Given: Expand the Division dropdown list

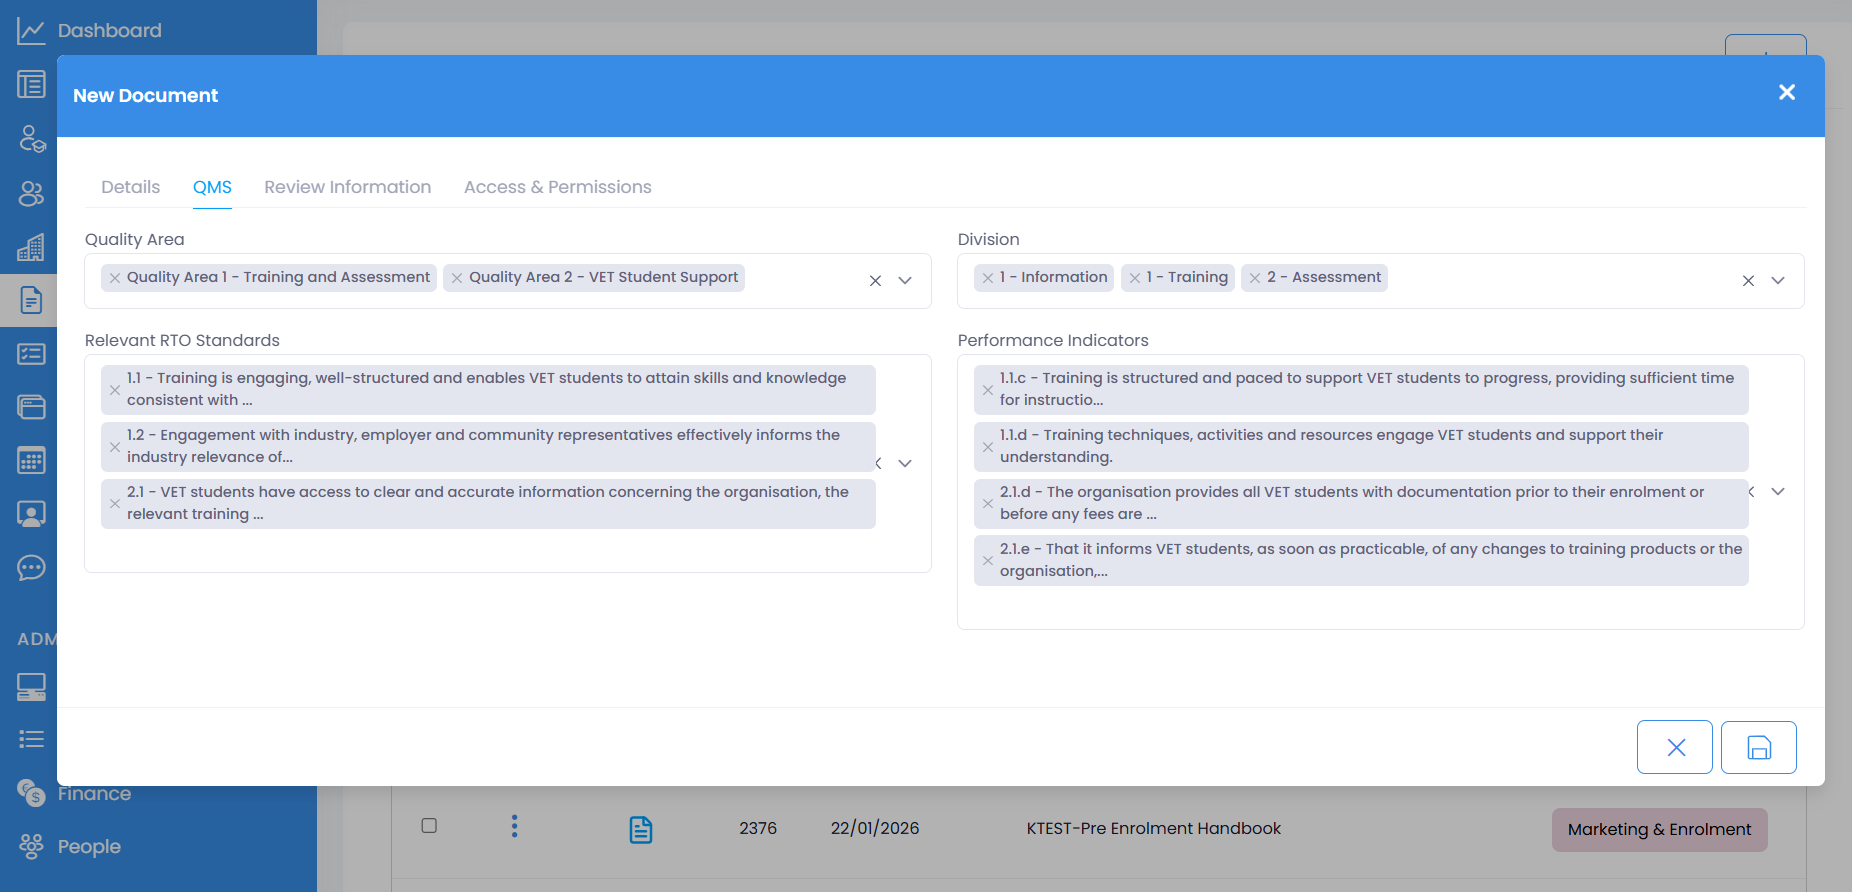Looking at the screenshot, I should [x=1778, y=281].
